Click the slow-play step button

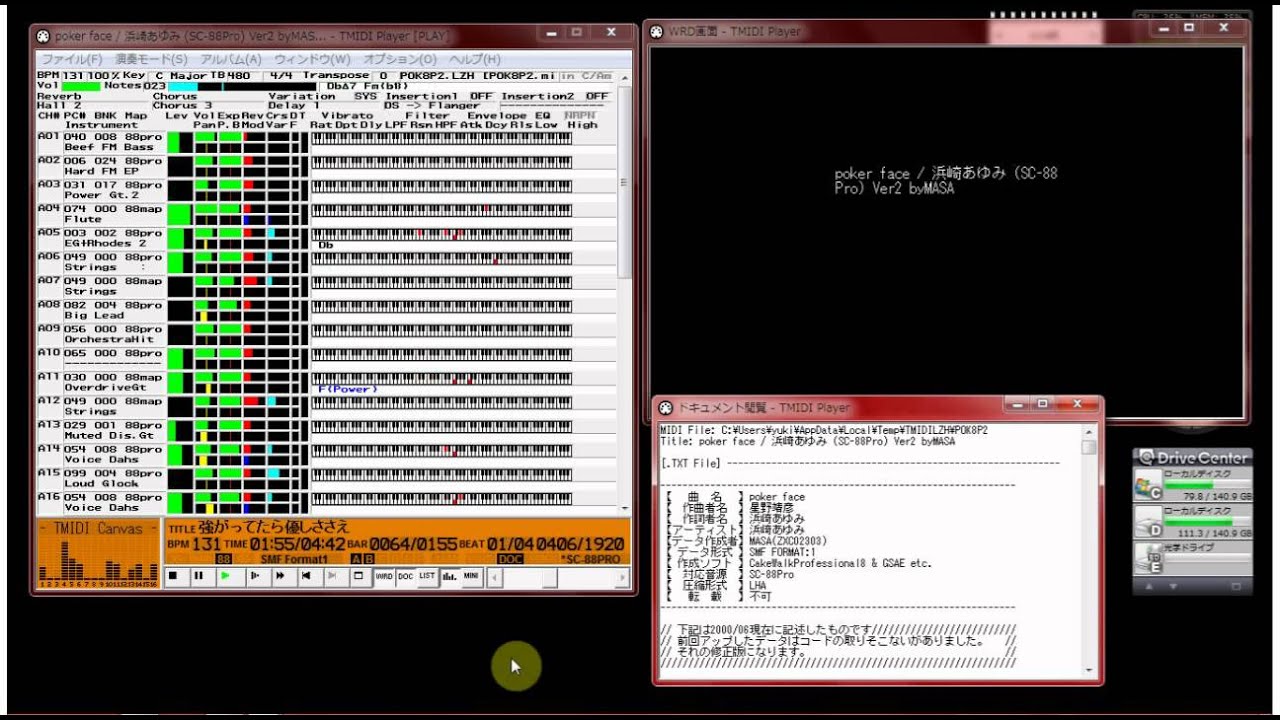[x=252, y=576]
